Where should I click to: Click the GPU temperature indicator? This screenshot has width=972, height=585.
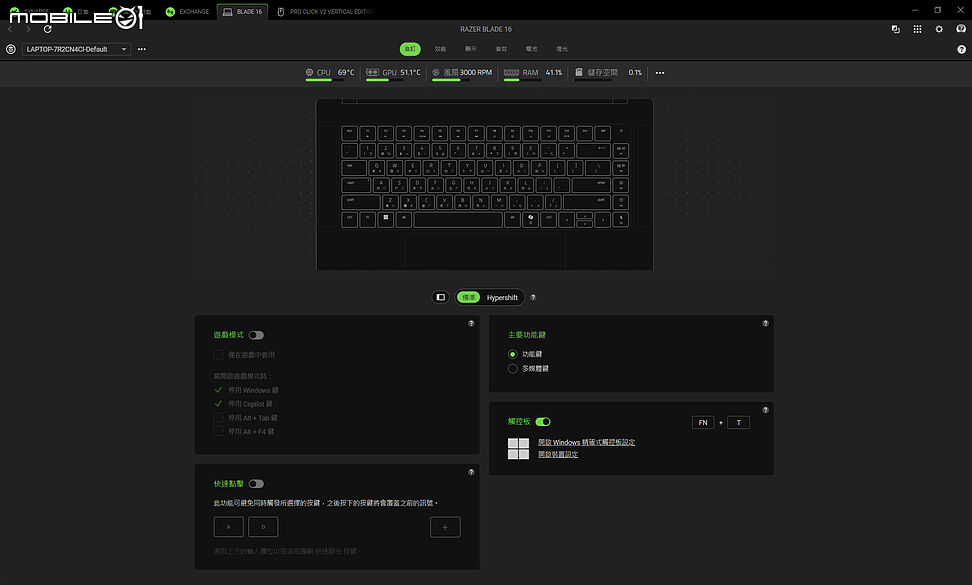pyautogui.click(x=392, y=73)
